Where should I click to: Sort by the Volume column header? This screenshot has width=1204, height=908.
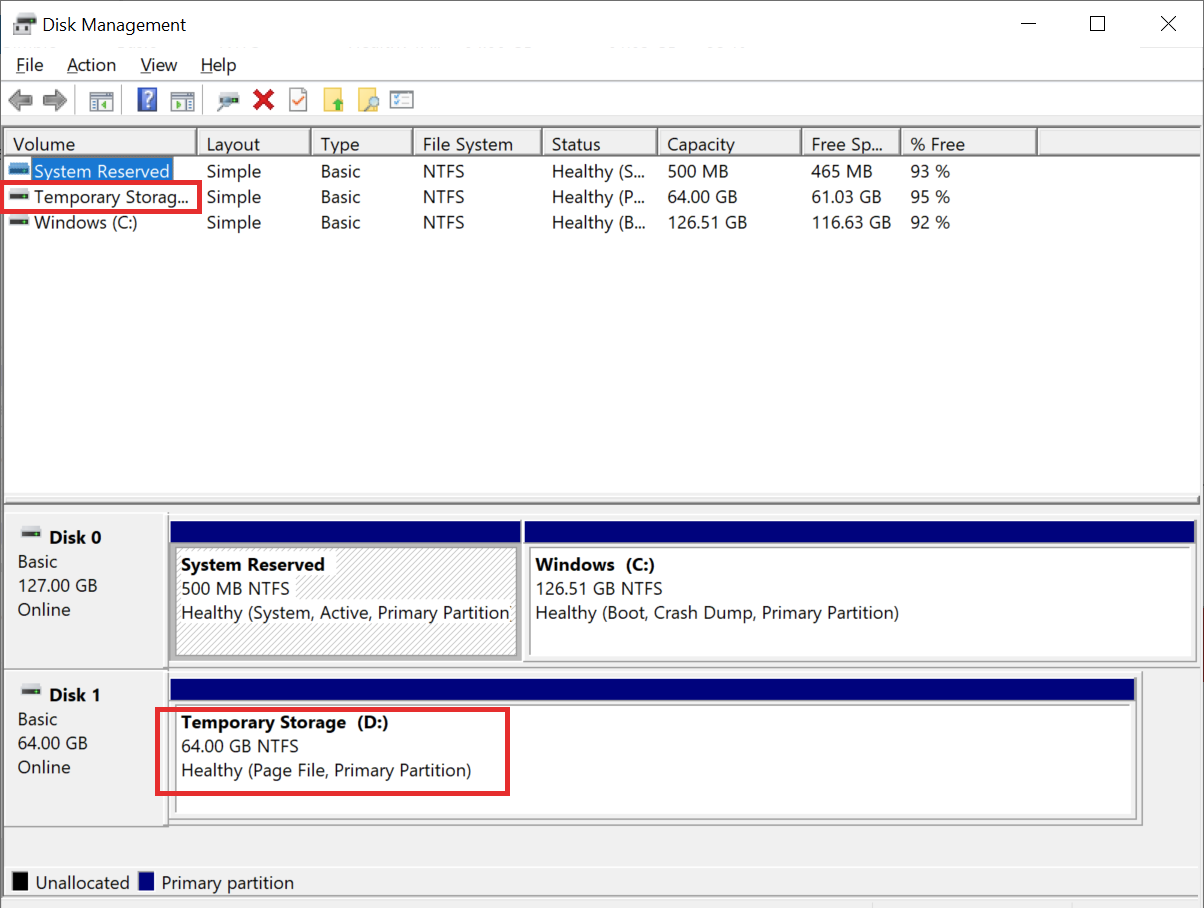[x=100, y=144]
